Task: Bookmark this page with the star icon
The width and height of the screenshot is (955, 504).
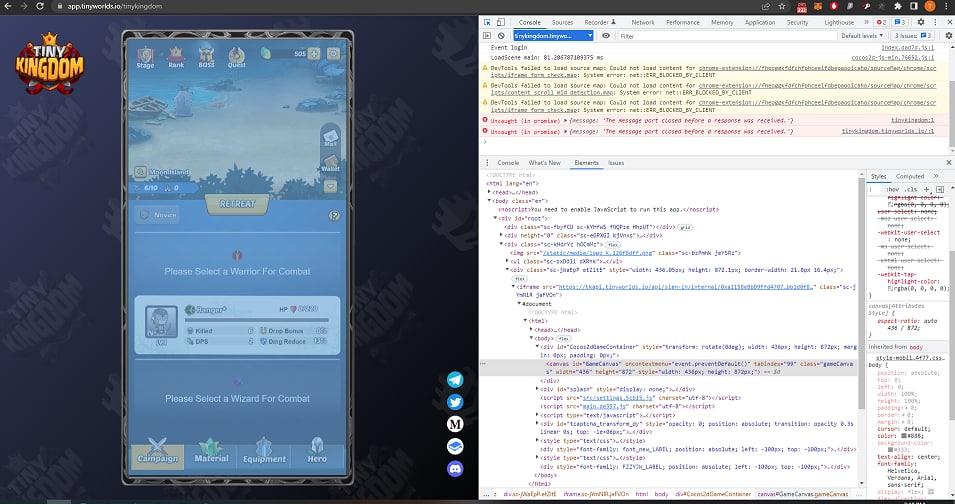Action: click(x=782, y=6)
